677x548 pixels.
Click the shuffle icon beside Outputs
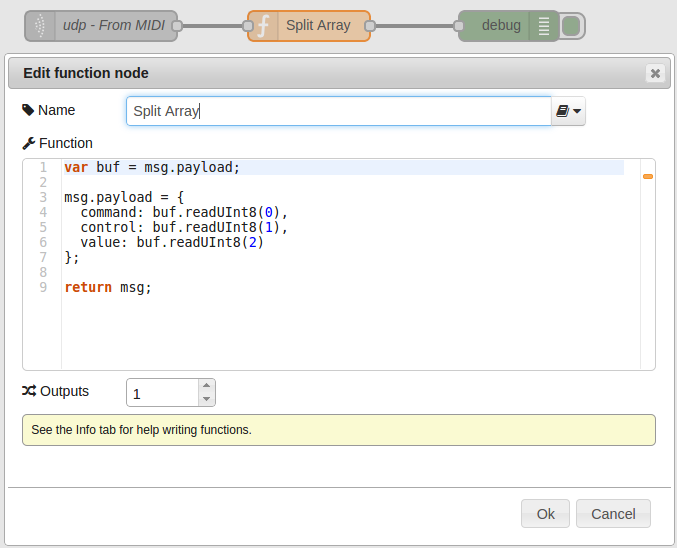point(28,391)
